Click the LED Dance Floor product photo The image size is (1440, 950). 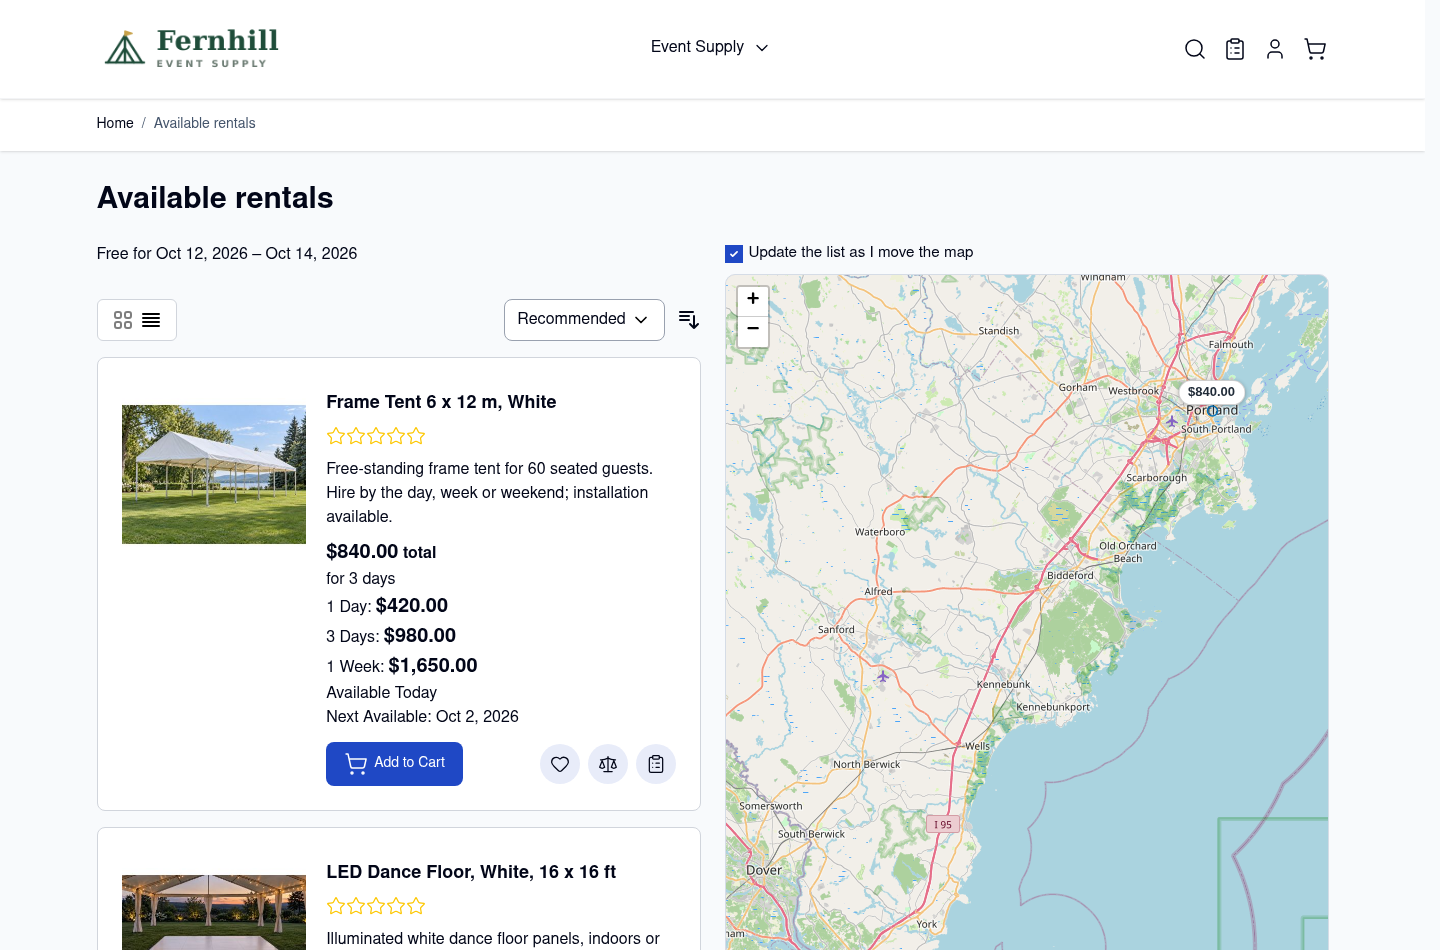click(x=214, y=912)
